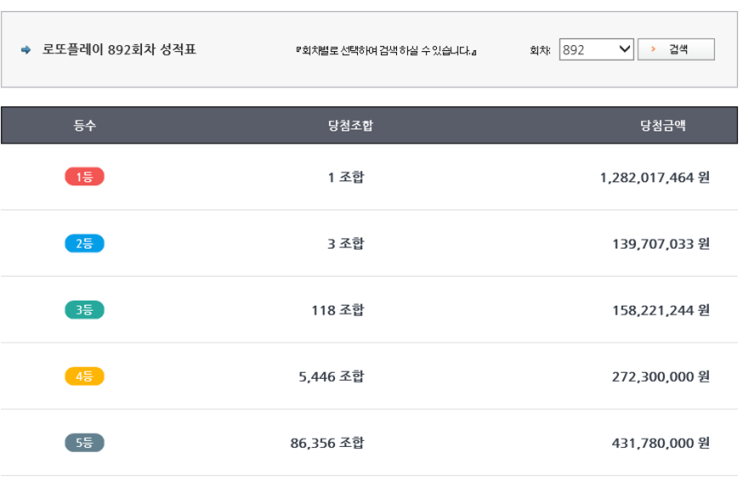Click the gray 5등 rank badge
Viewport: 743px width, 481px height.
click(x=84, y=442)
